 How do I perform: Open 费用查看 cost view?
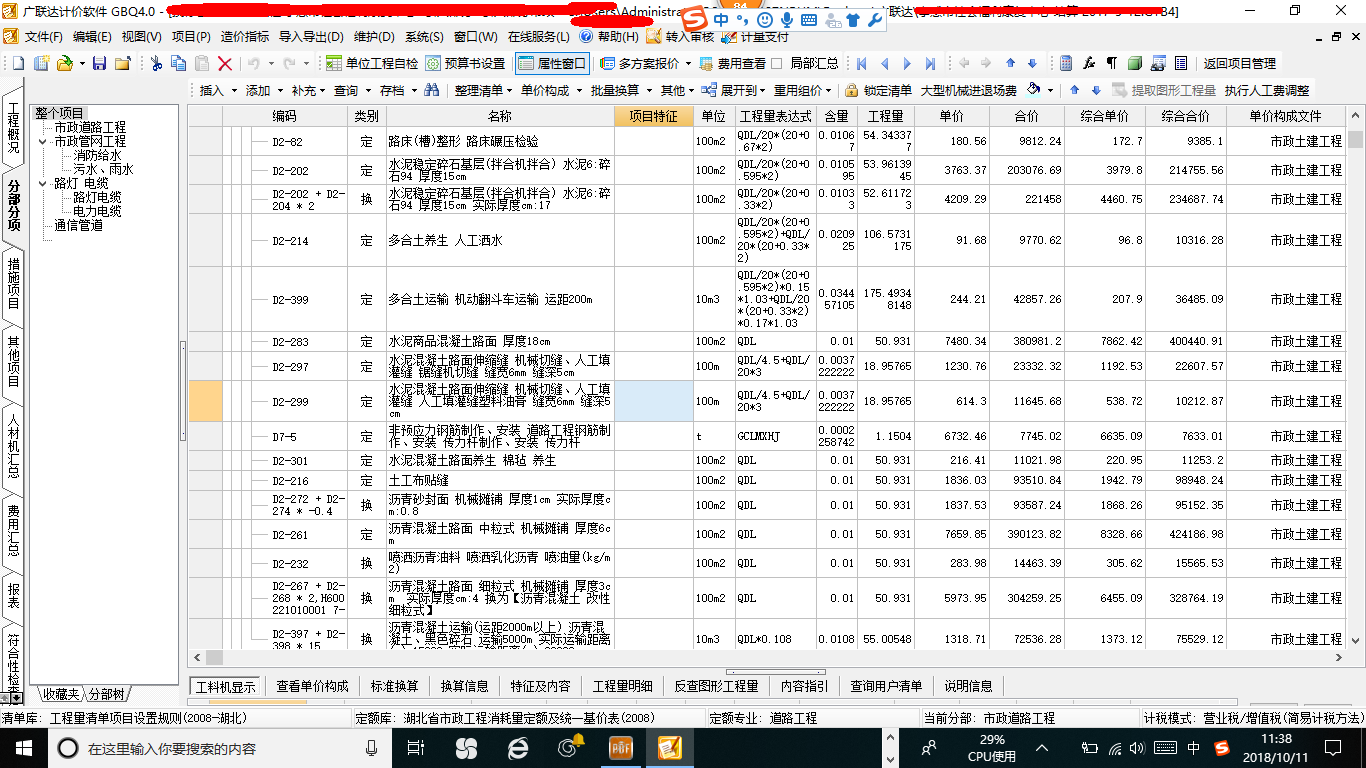click(x=732, y=63)
